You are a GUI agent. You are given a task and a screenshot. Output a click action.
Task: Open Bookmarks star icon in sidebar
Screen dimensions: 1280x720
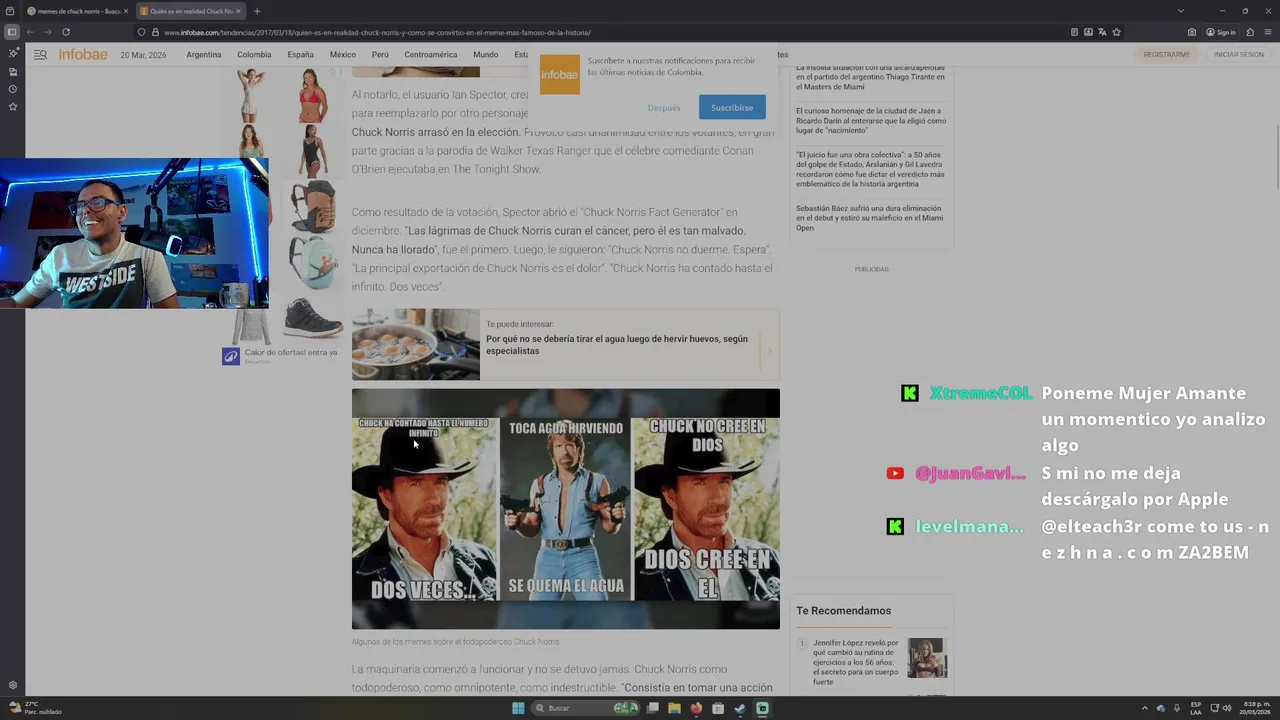(x=13, y=106)
